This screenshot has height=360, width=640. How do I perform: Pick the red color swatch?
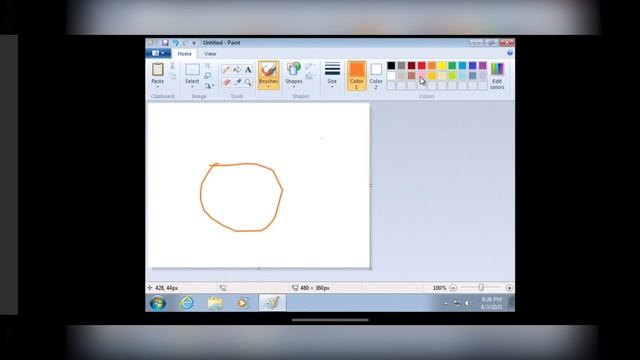tap(422, 65)
